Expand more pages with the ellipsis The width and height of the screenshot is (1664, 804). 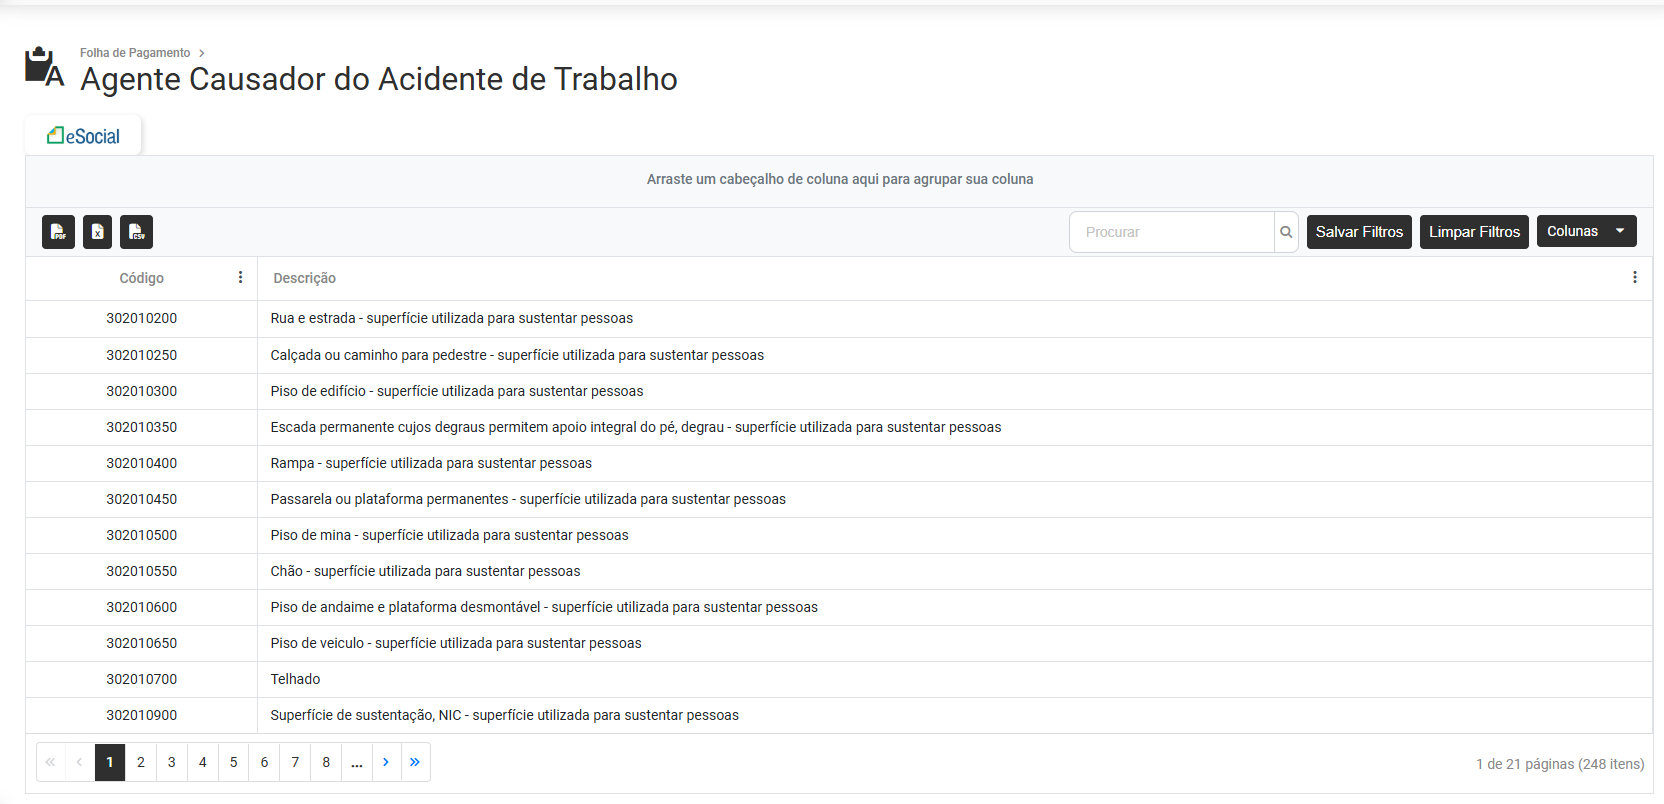click(x=357, y=762)
